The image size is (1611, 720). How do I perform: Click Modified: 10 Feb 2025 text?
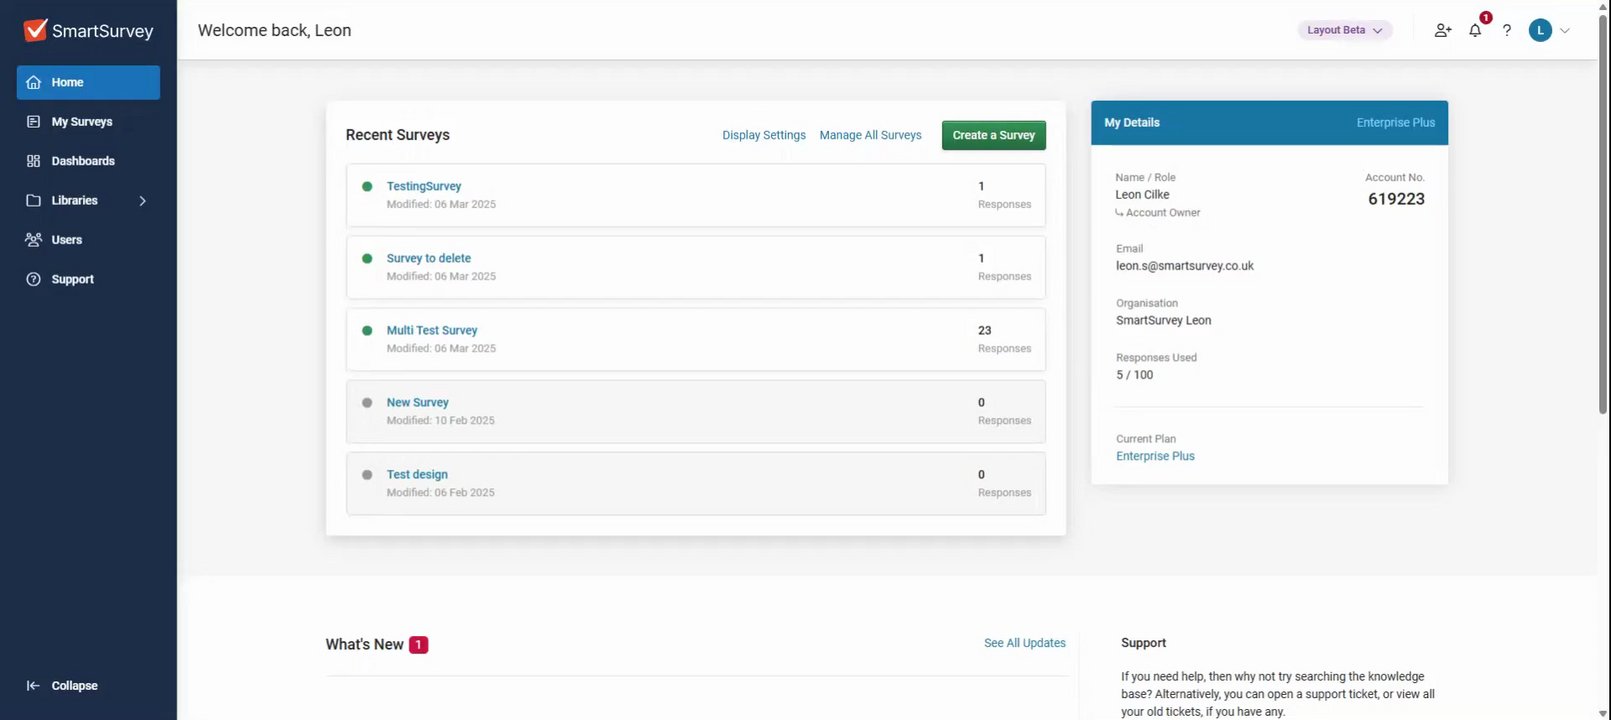441,421
